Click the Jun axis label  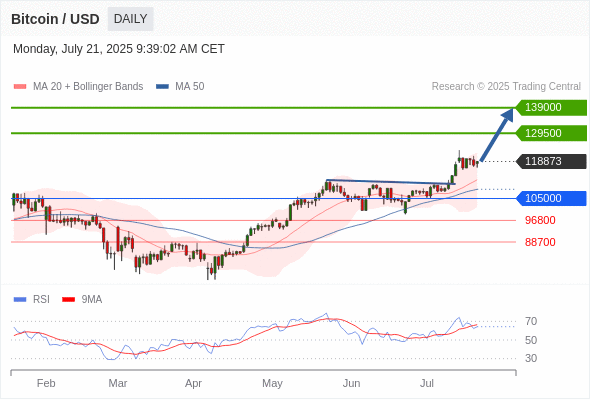[x=351, y=383]
